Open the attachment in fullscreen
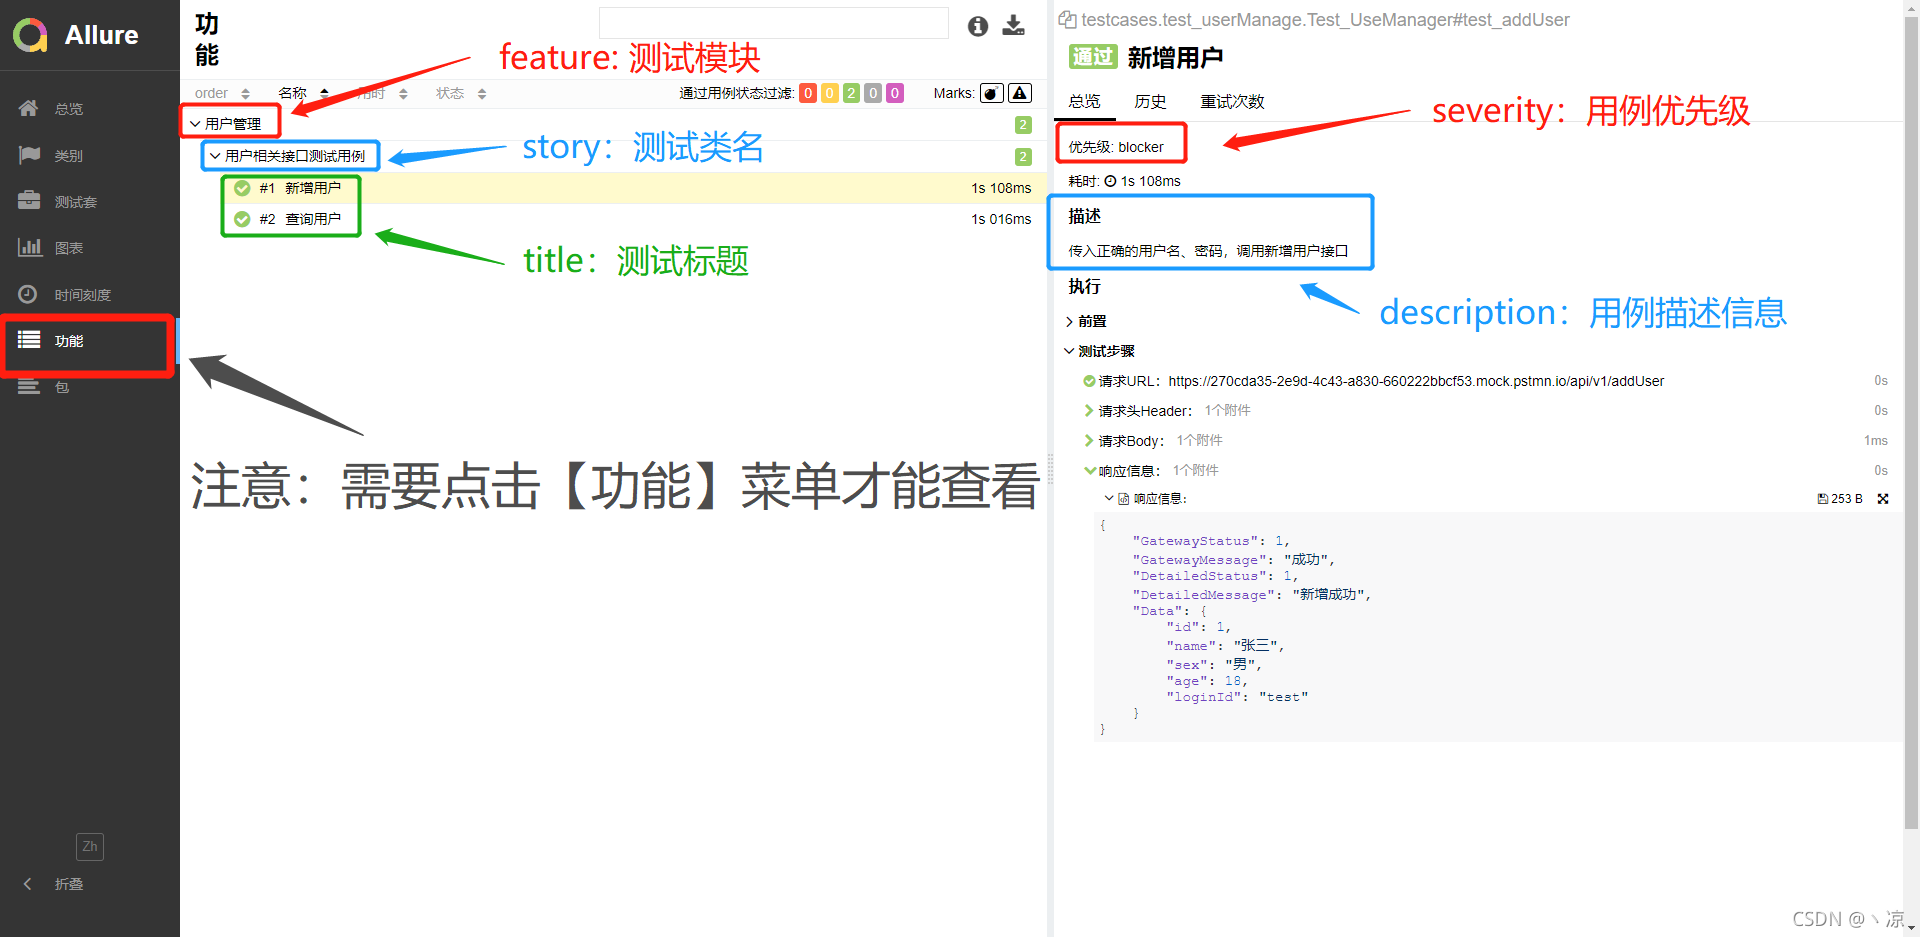The image size is (1920, 937). (1883, 499)
